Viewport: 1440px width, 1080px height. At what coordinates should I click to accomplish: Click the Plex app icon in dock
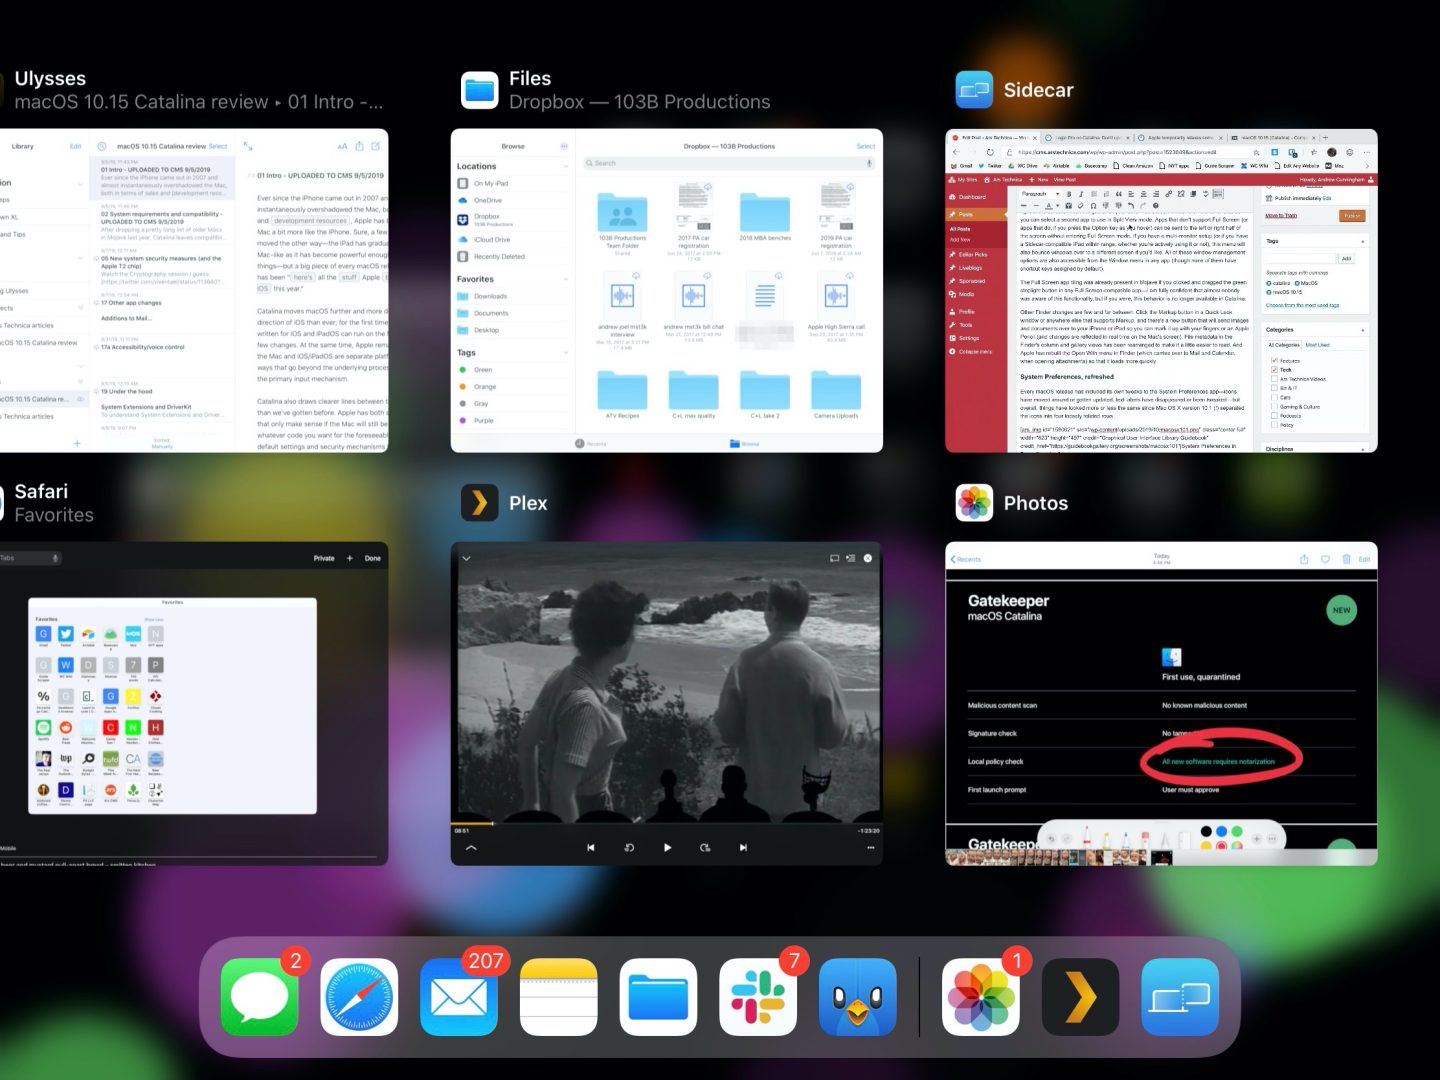click(x=1080, y=997)
